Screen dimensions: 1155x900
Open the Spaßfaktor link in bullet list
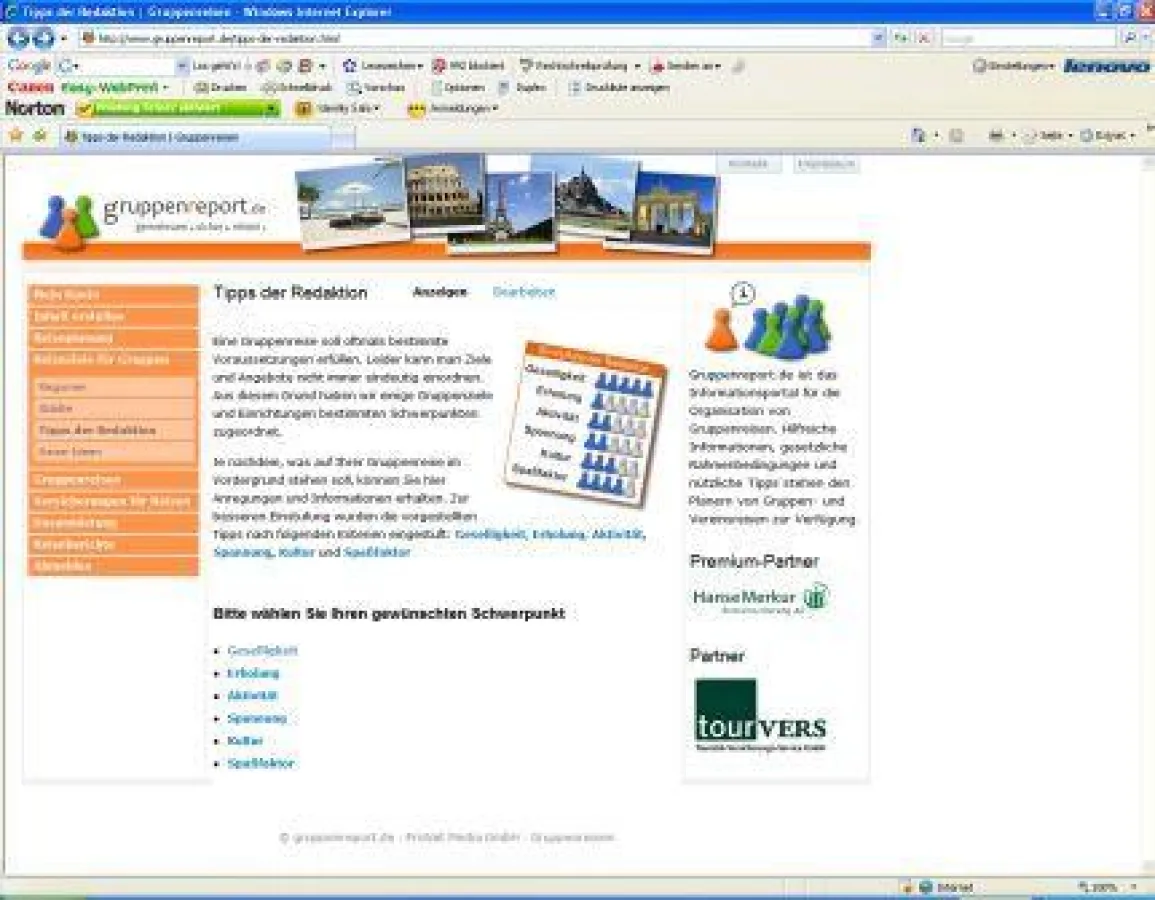[x=260, y=763]
